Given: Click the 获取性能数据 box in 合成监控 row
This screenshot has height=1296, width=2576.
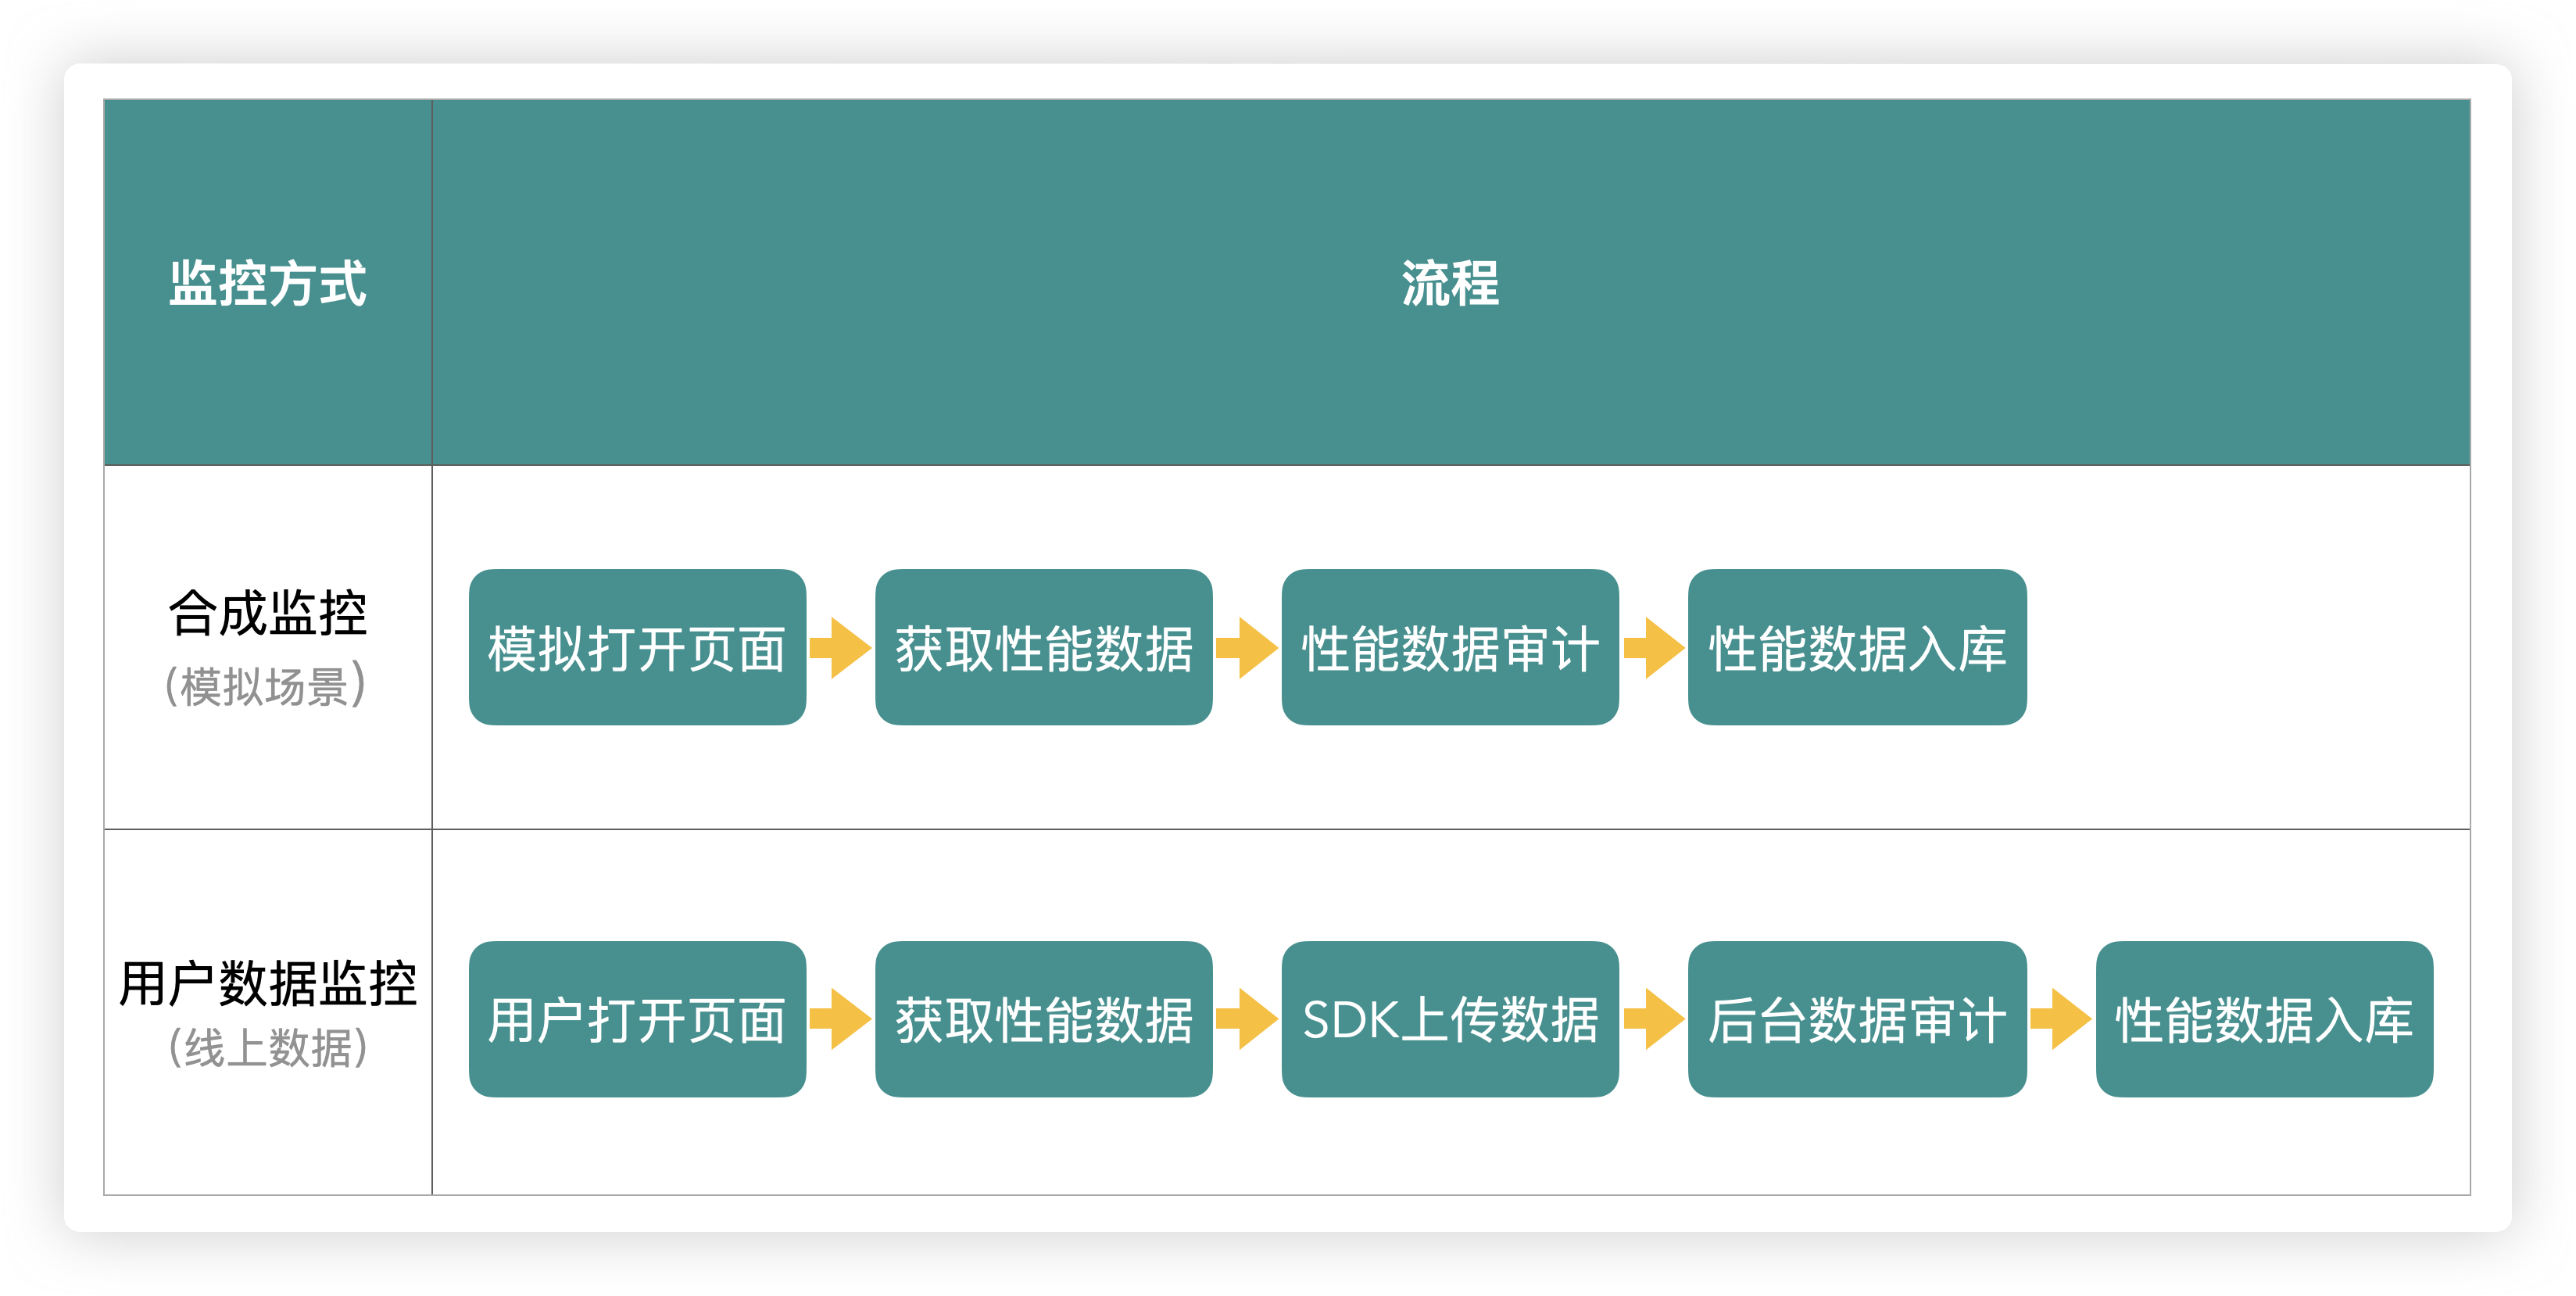Looking at the screenshot, I should tap(1044, 647).
